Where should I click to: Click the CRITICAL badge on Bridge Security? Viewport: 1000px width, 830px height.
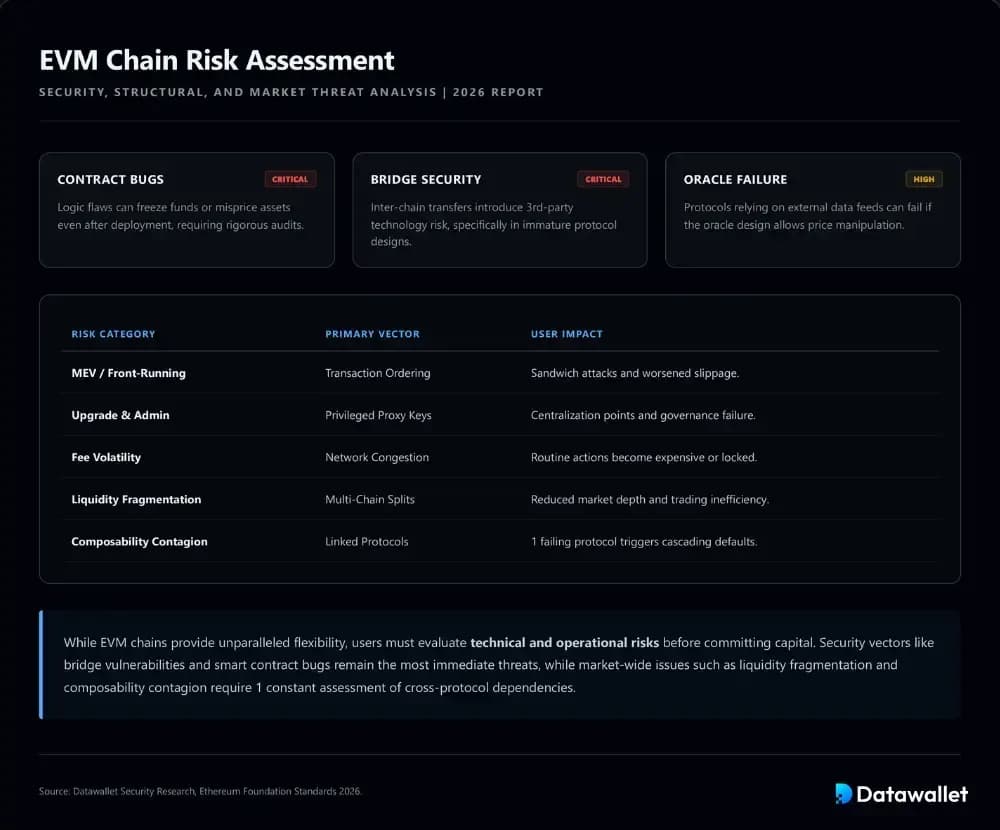[x=603, y=180]
